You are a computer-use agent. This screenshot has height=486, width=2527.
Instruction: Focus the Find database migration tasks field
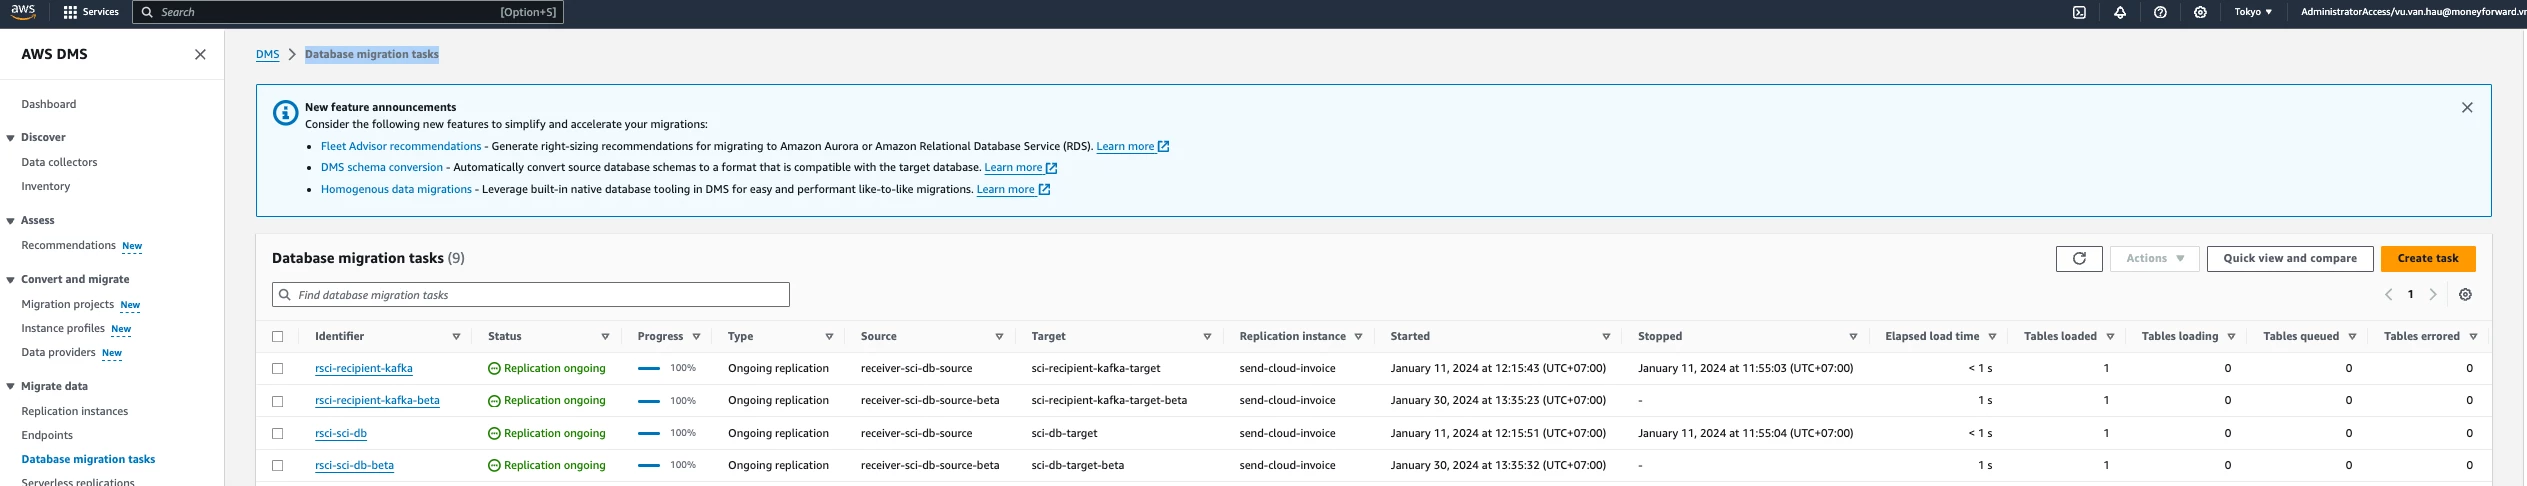click(531, 295)
